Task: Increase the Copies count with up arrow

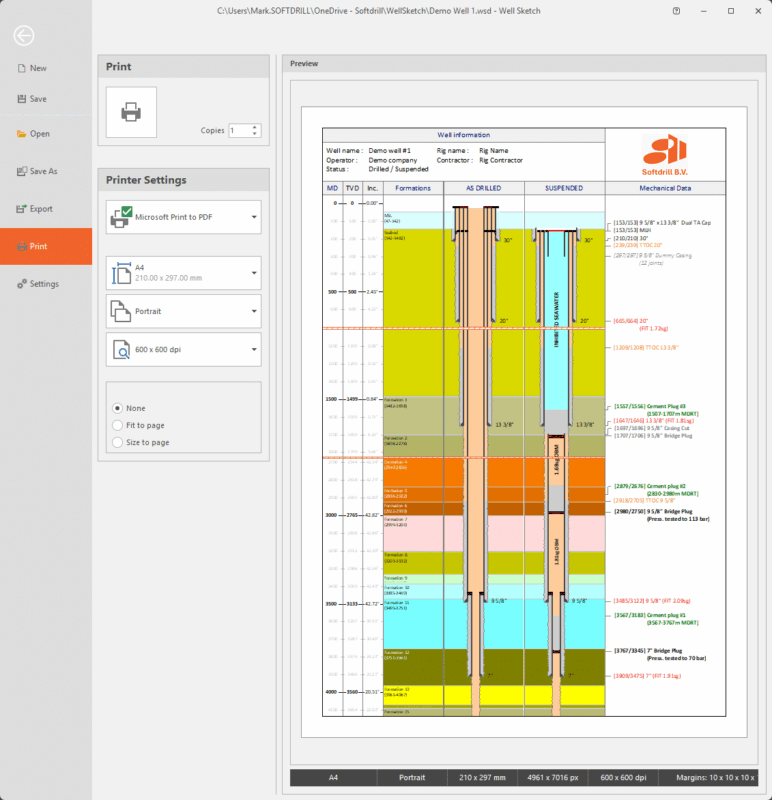Action: [255, 127]
